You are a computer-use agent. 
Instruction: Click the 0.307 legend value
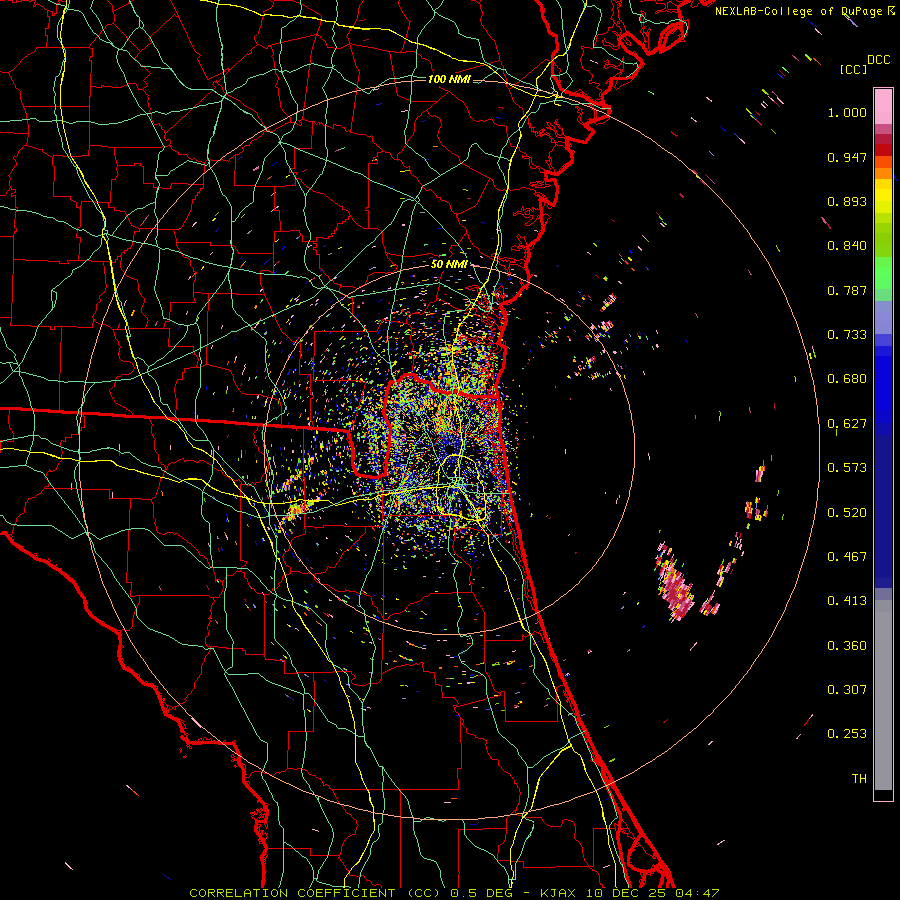[x=847, y=690]
